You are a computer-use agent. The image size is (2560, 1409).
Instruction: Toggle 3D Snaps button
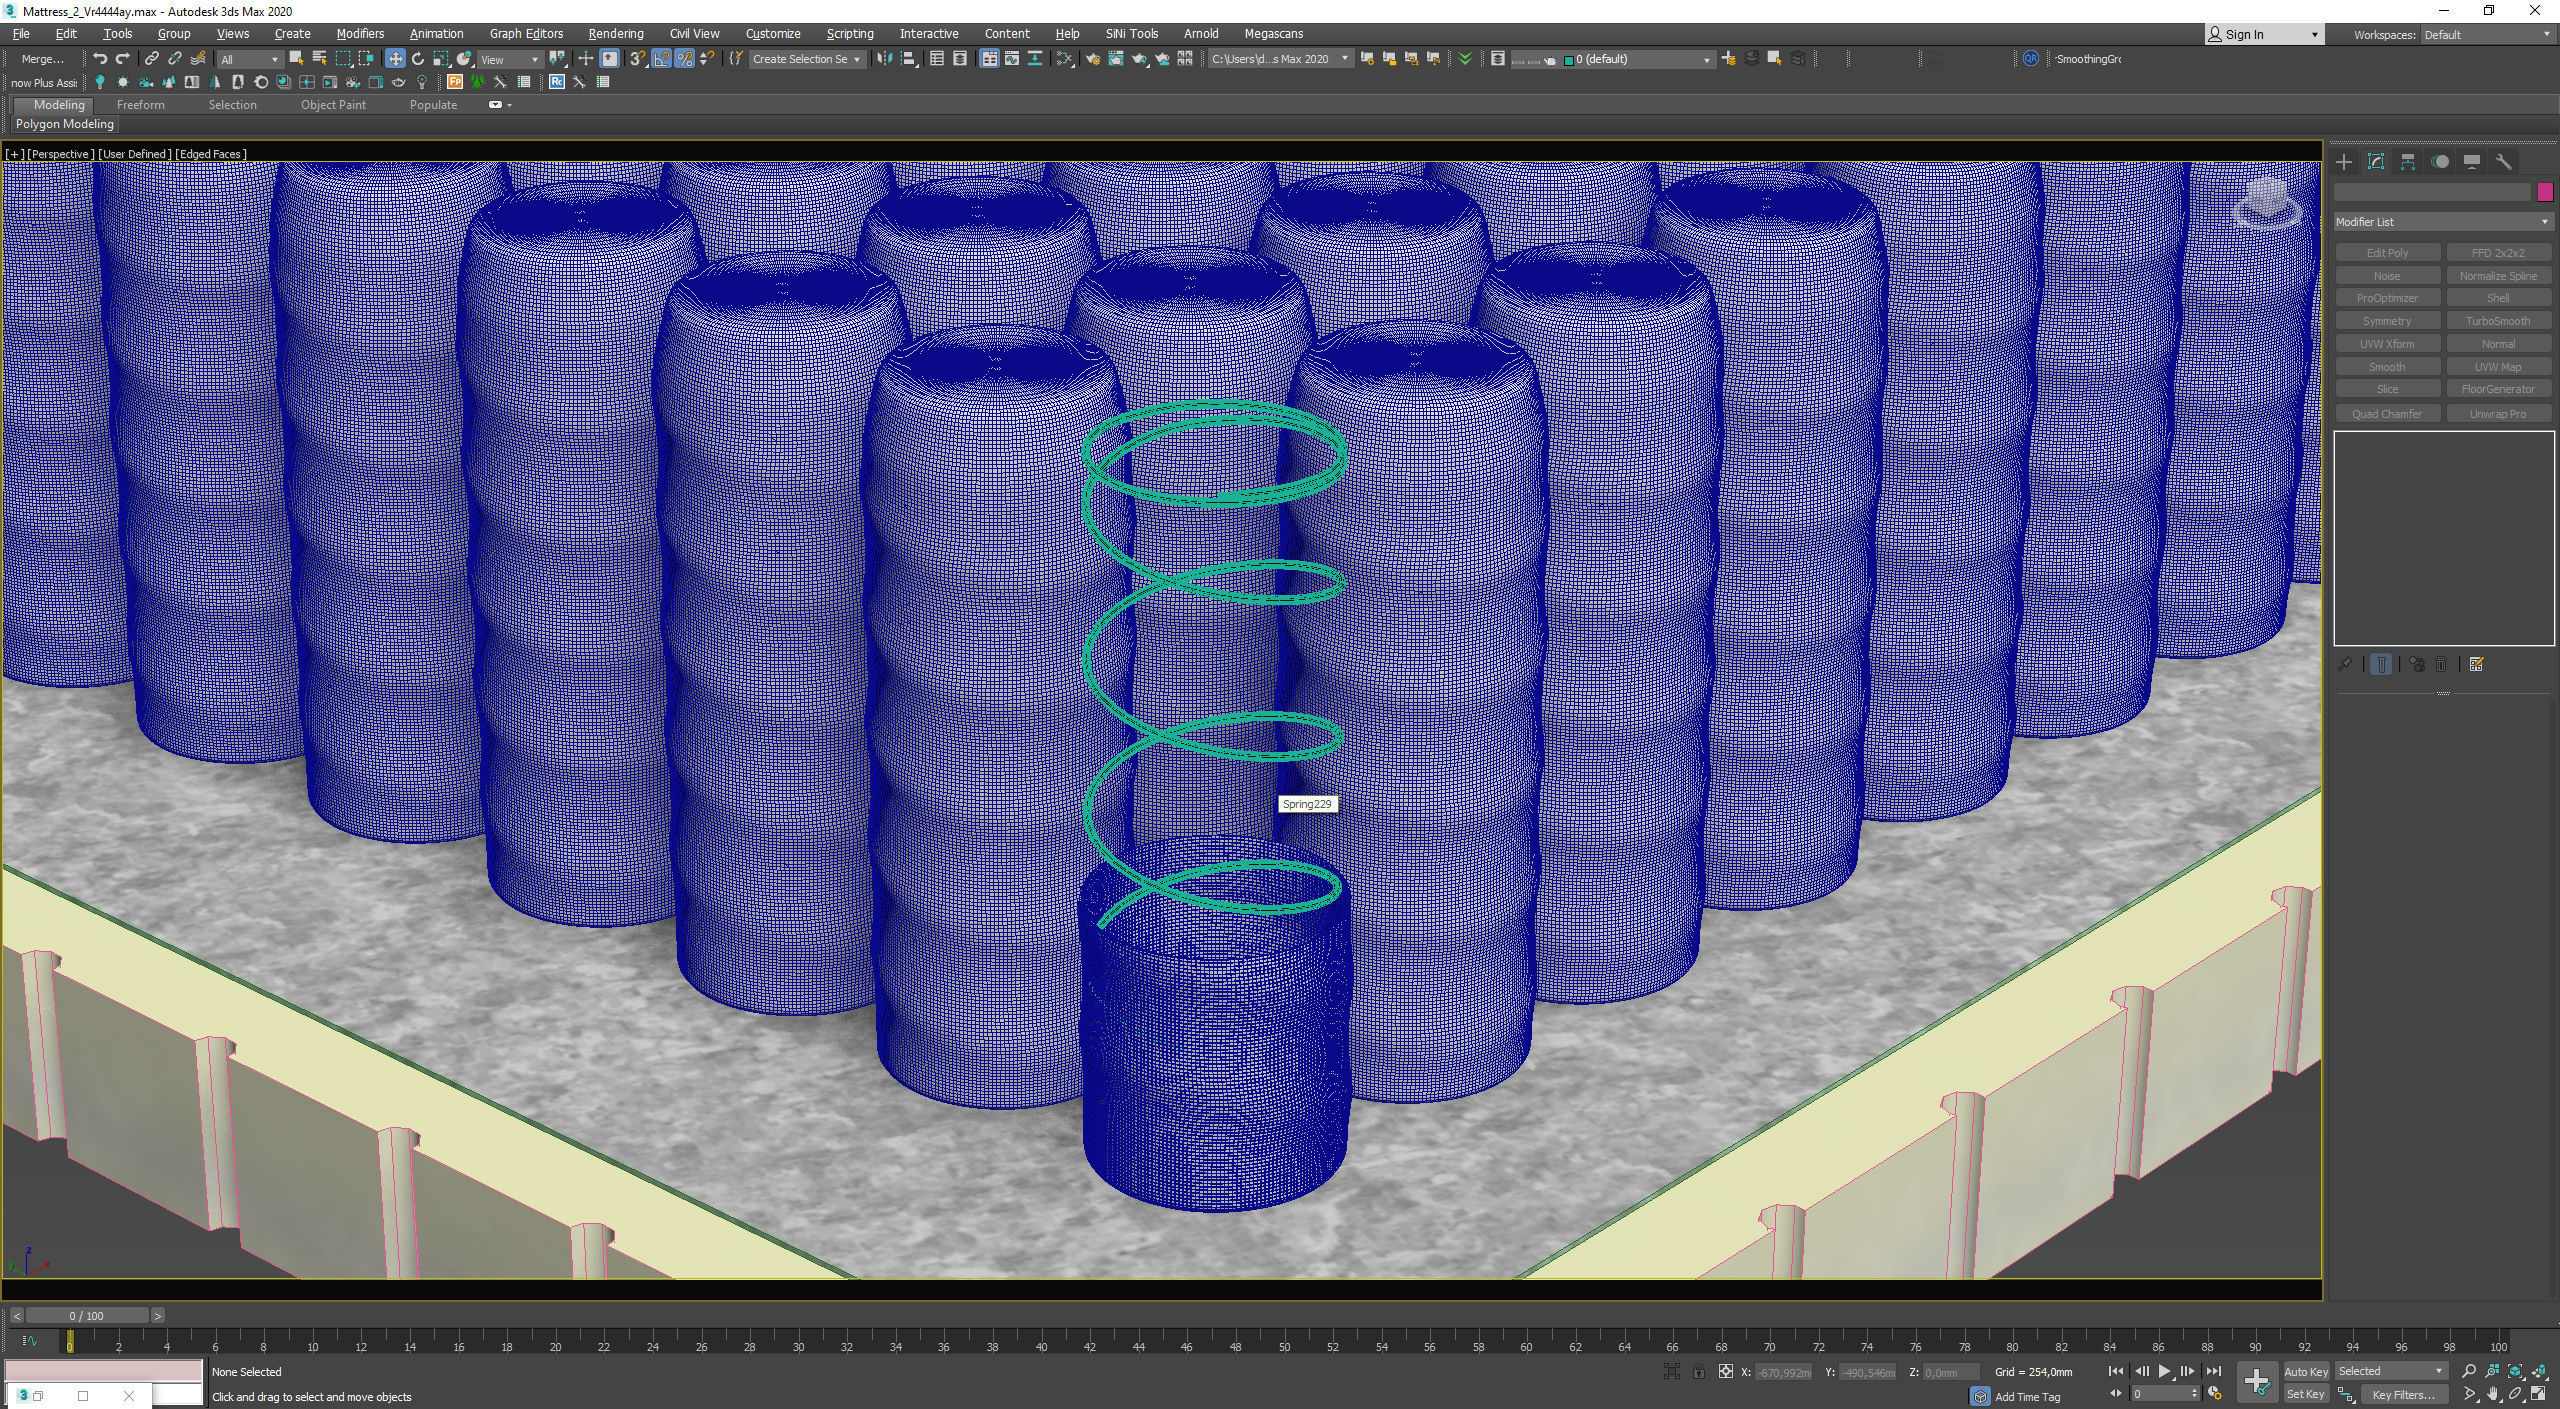click(x=637, y=59)
